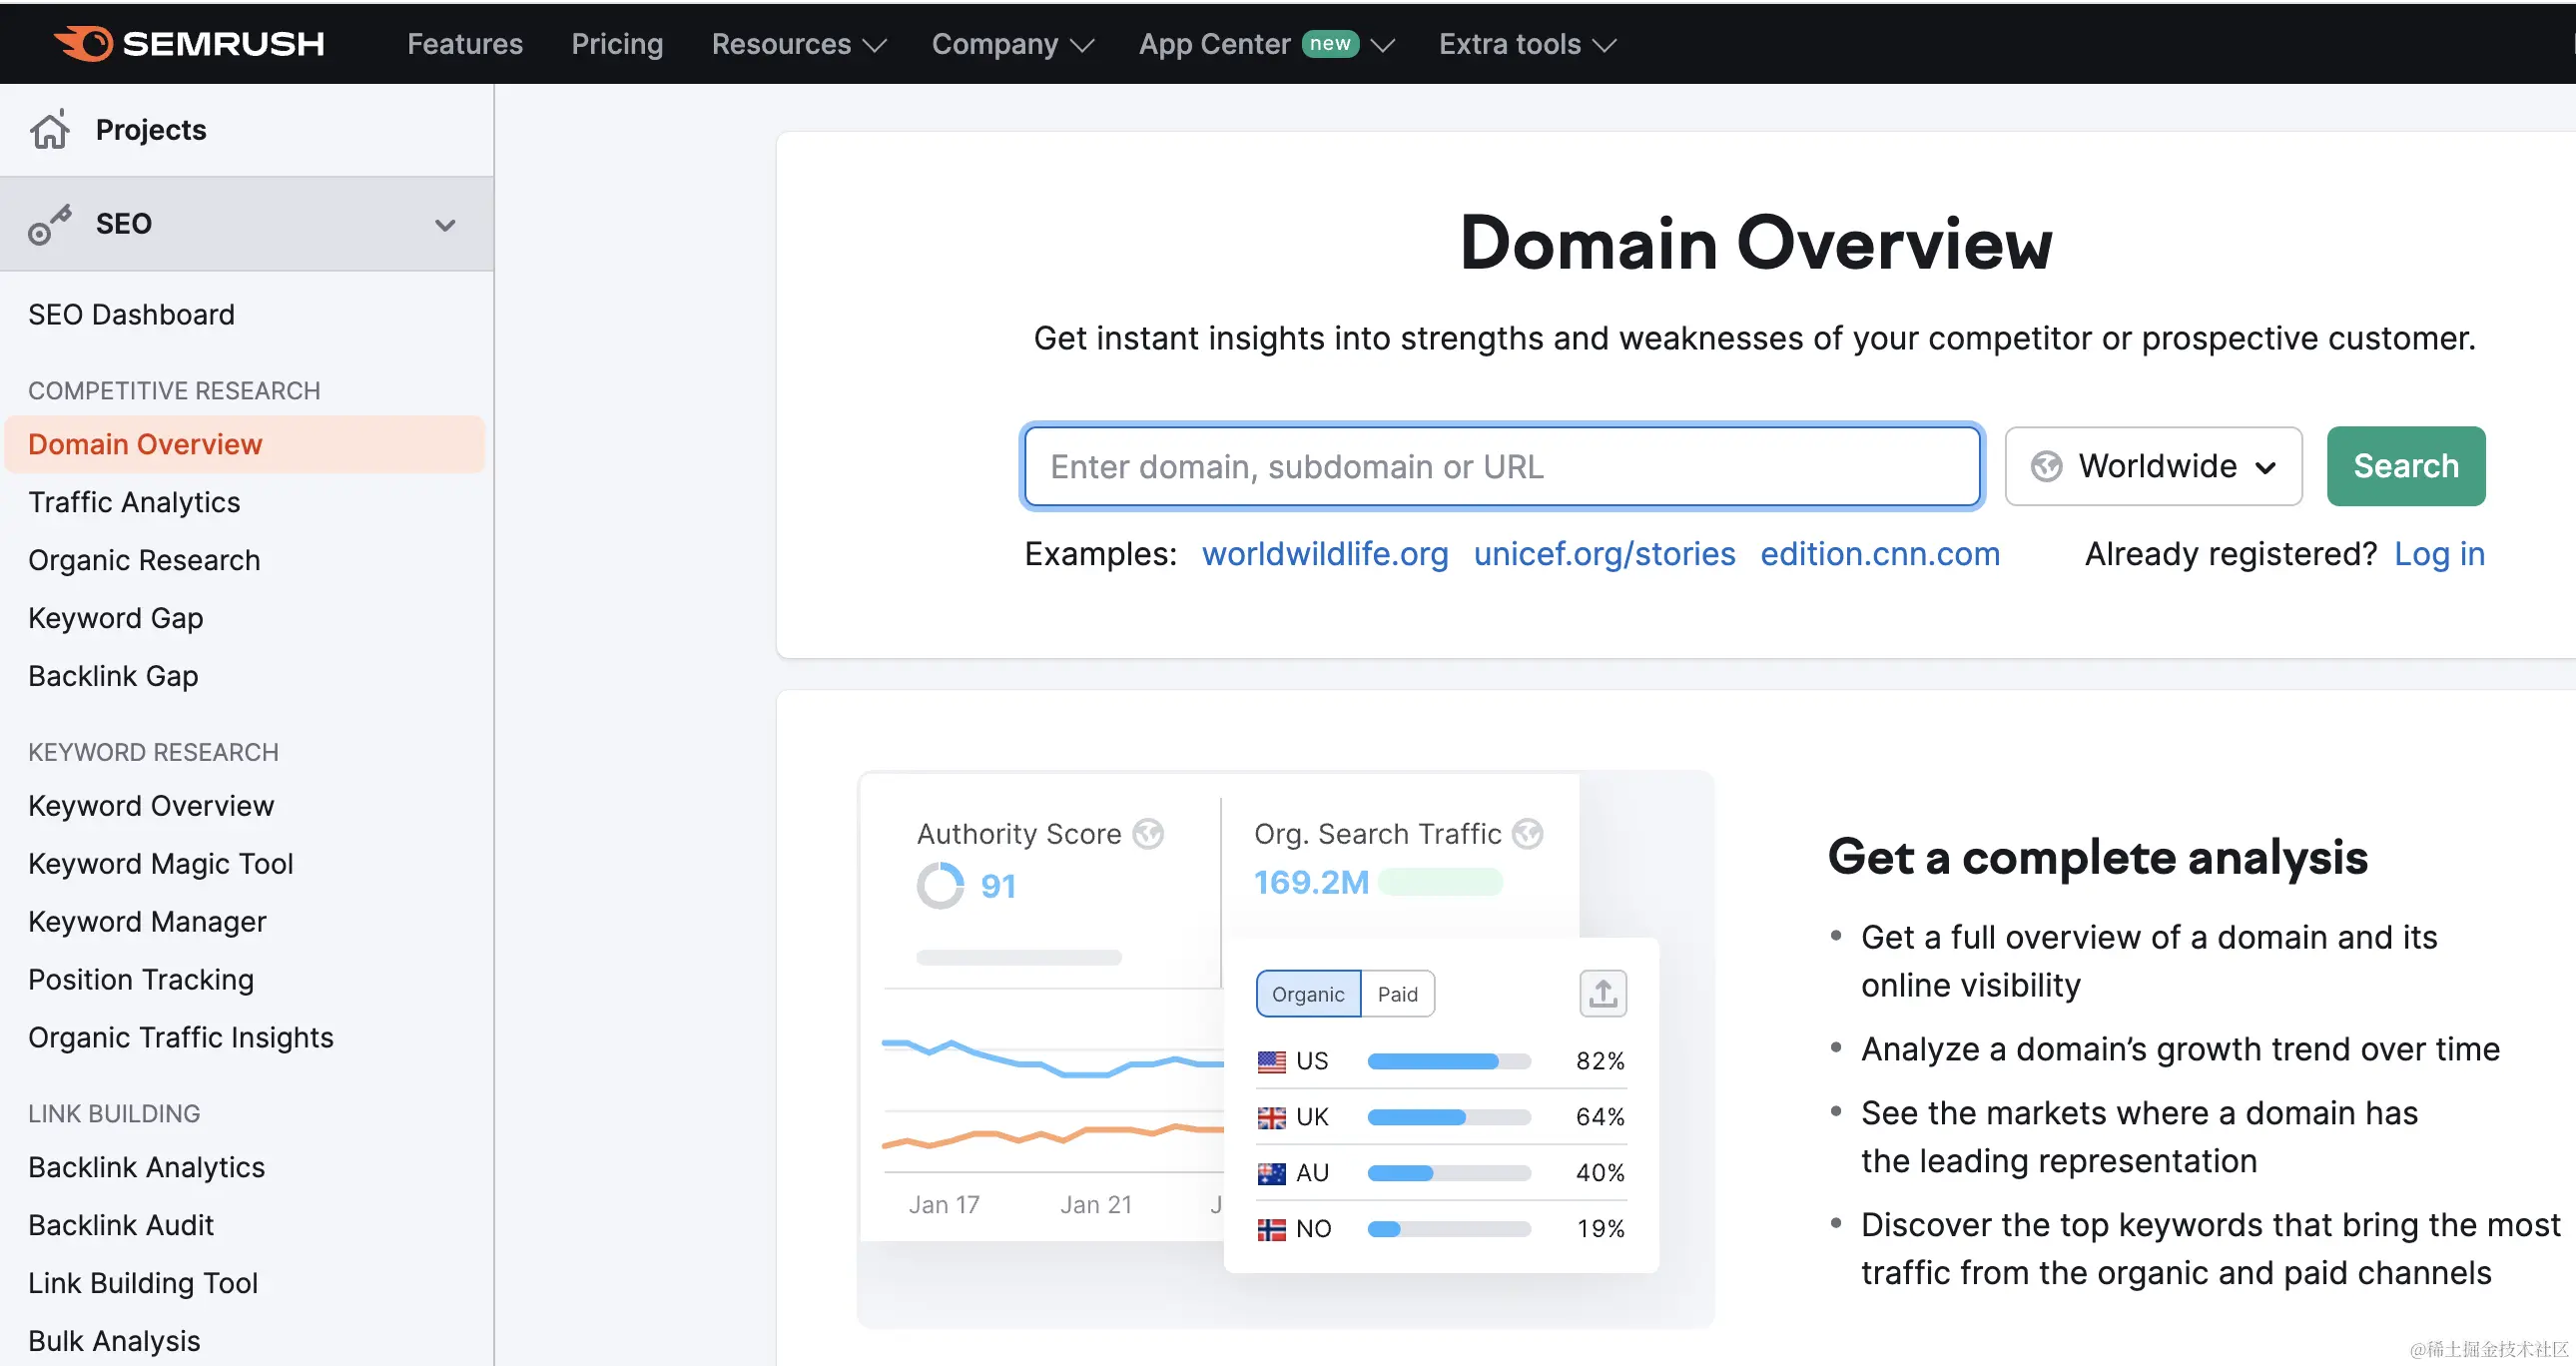Click the export upload icon
Image resolution: width=2576 pixels, height=1366 pixels.
(x=1602, y=994)
